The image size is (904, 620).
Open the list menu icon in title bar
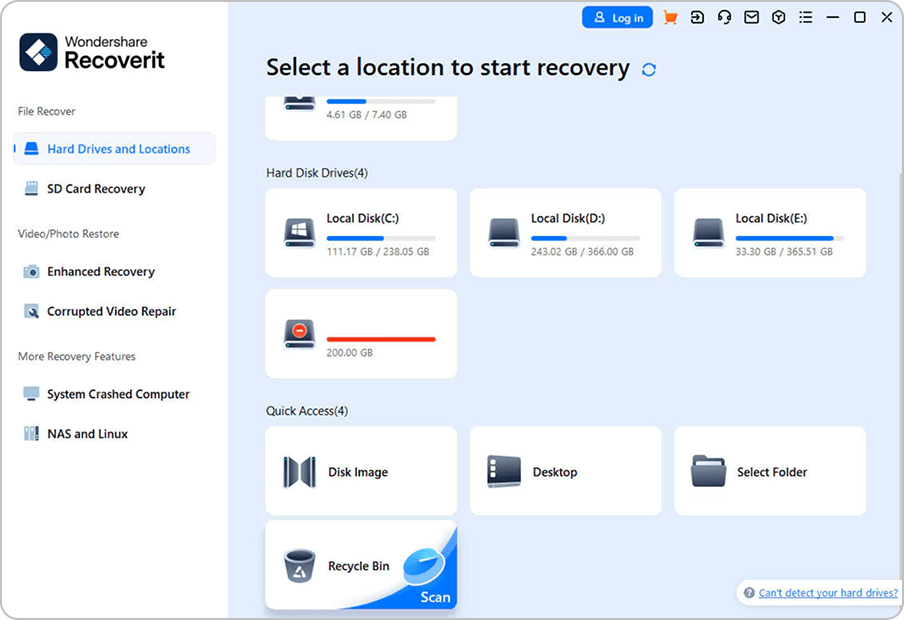point(805,17)
